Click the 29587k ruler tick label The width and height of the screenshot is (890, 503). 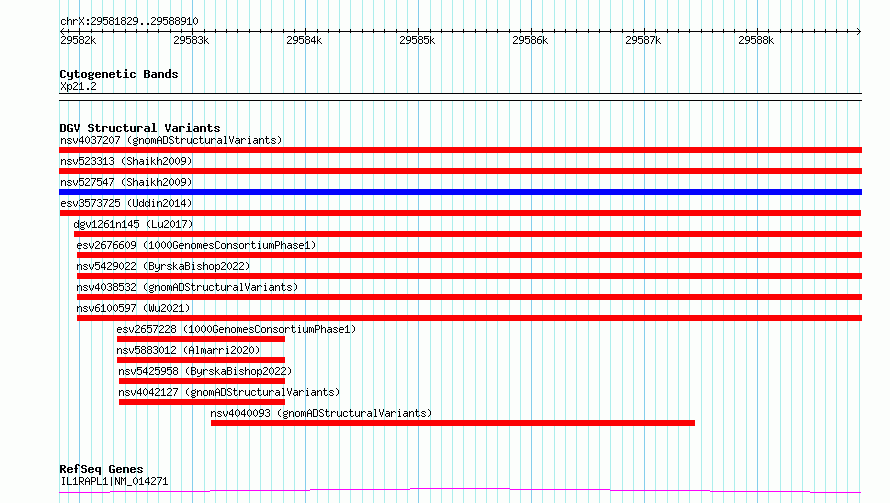click(643, 40)
